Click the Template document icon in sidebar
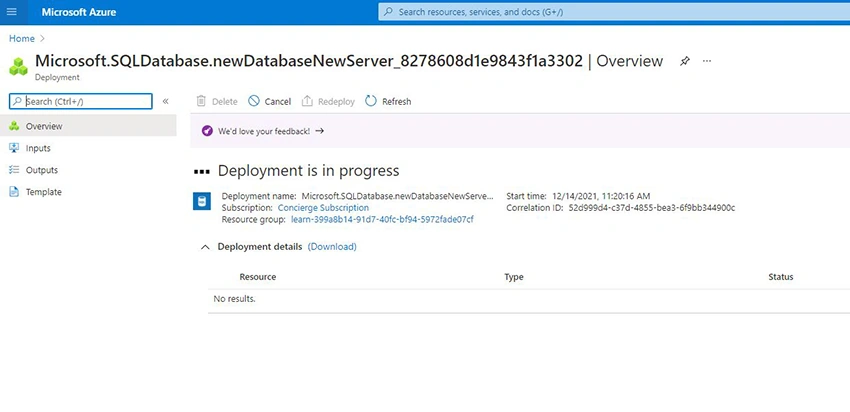Image resolution: width=850 pixels, height=412 pixels. pyautogui.click(x=14, y=192)
